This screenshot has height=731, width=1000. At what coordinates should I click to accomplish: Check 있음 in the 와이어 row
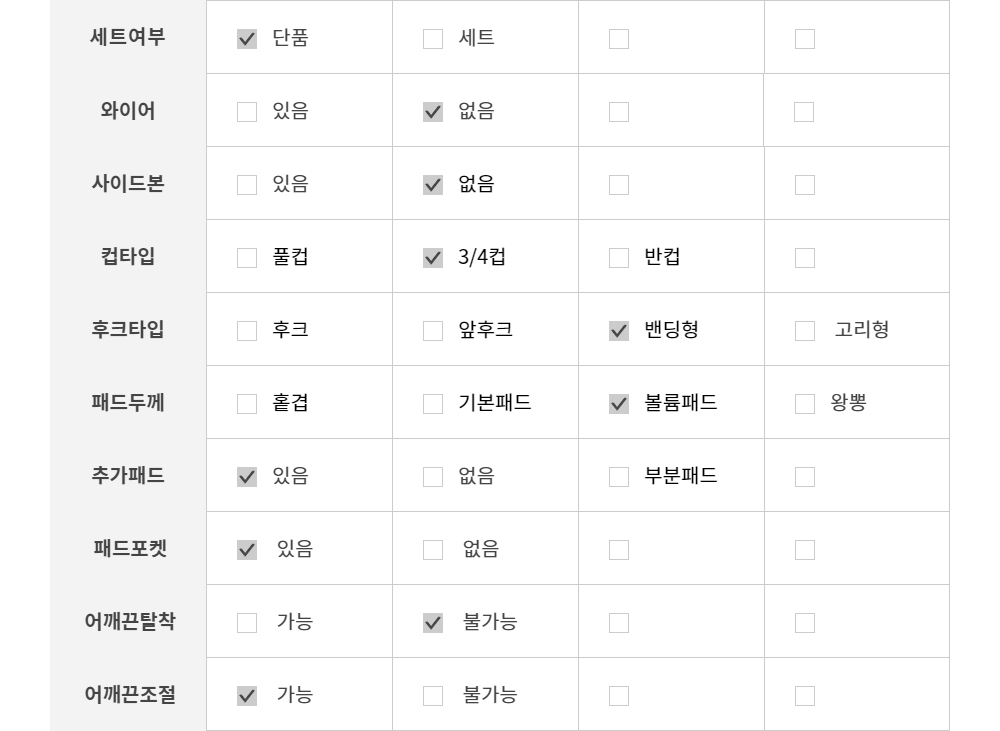tap(247, 112)
